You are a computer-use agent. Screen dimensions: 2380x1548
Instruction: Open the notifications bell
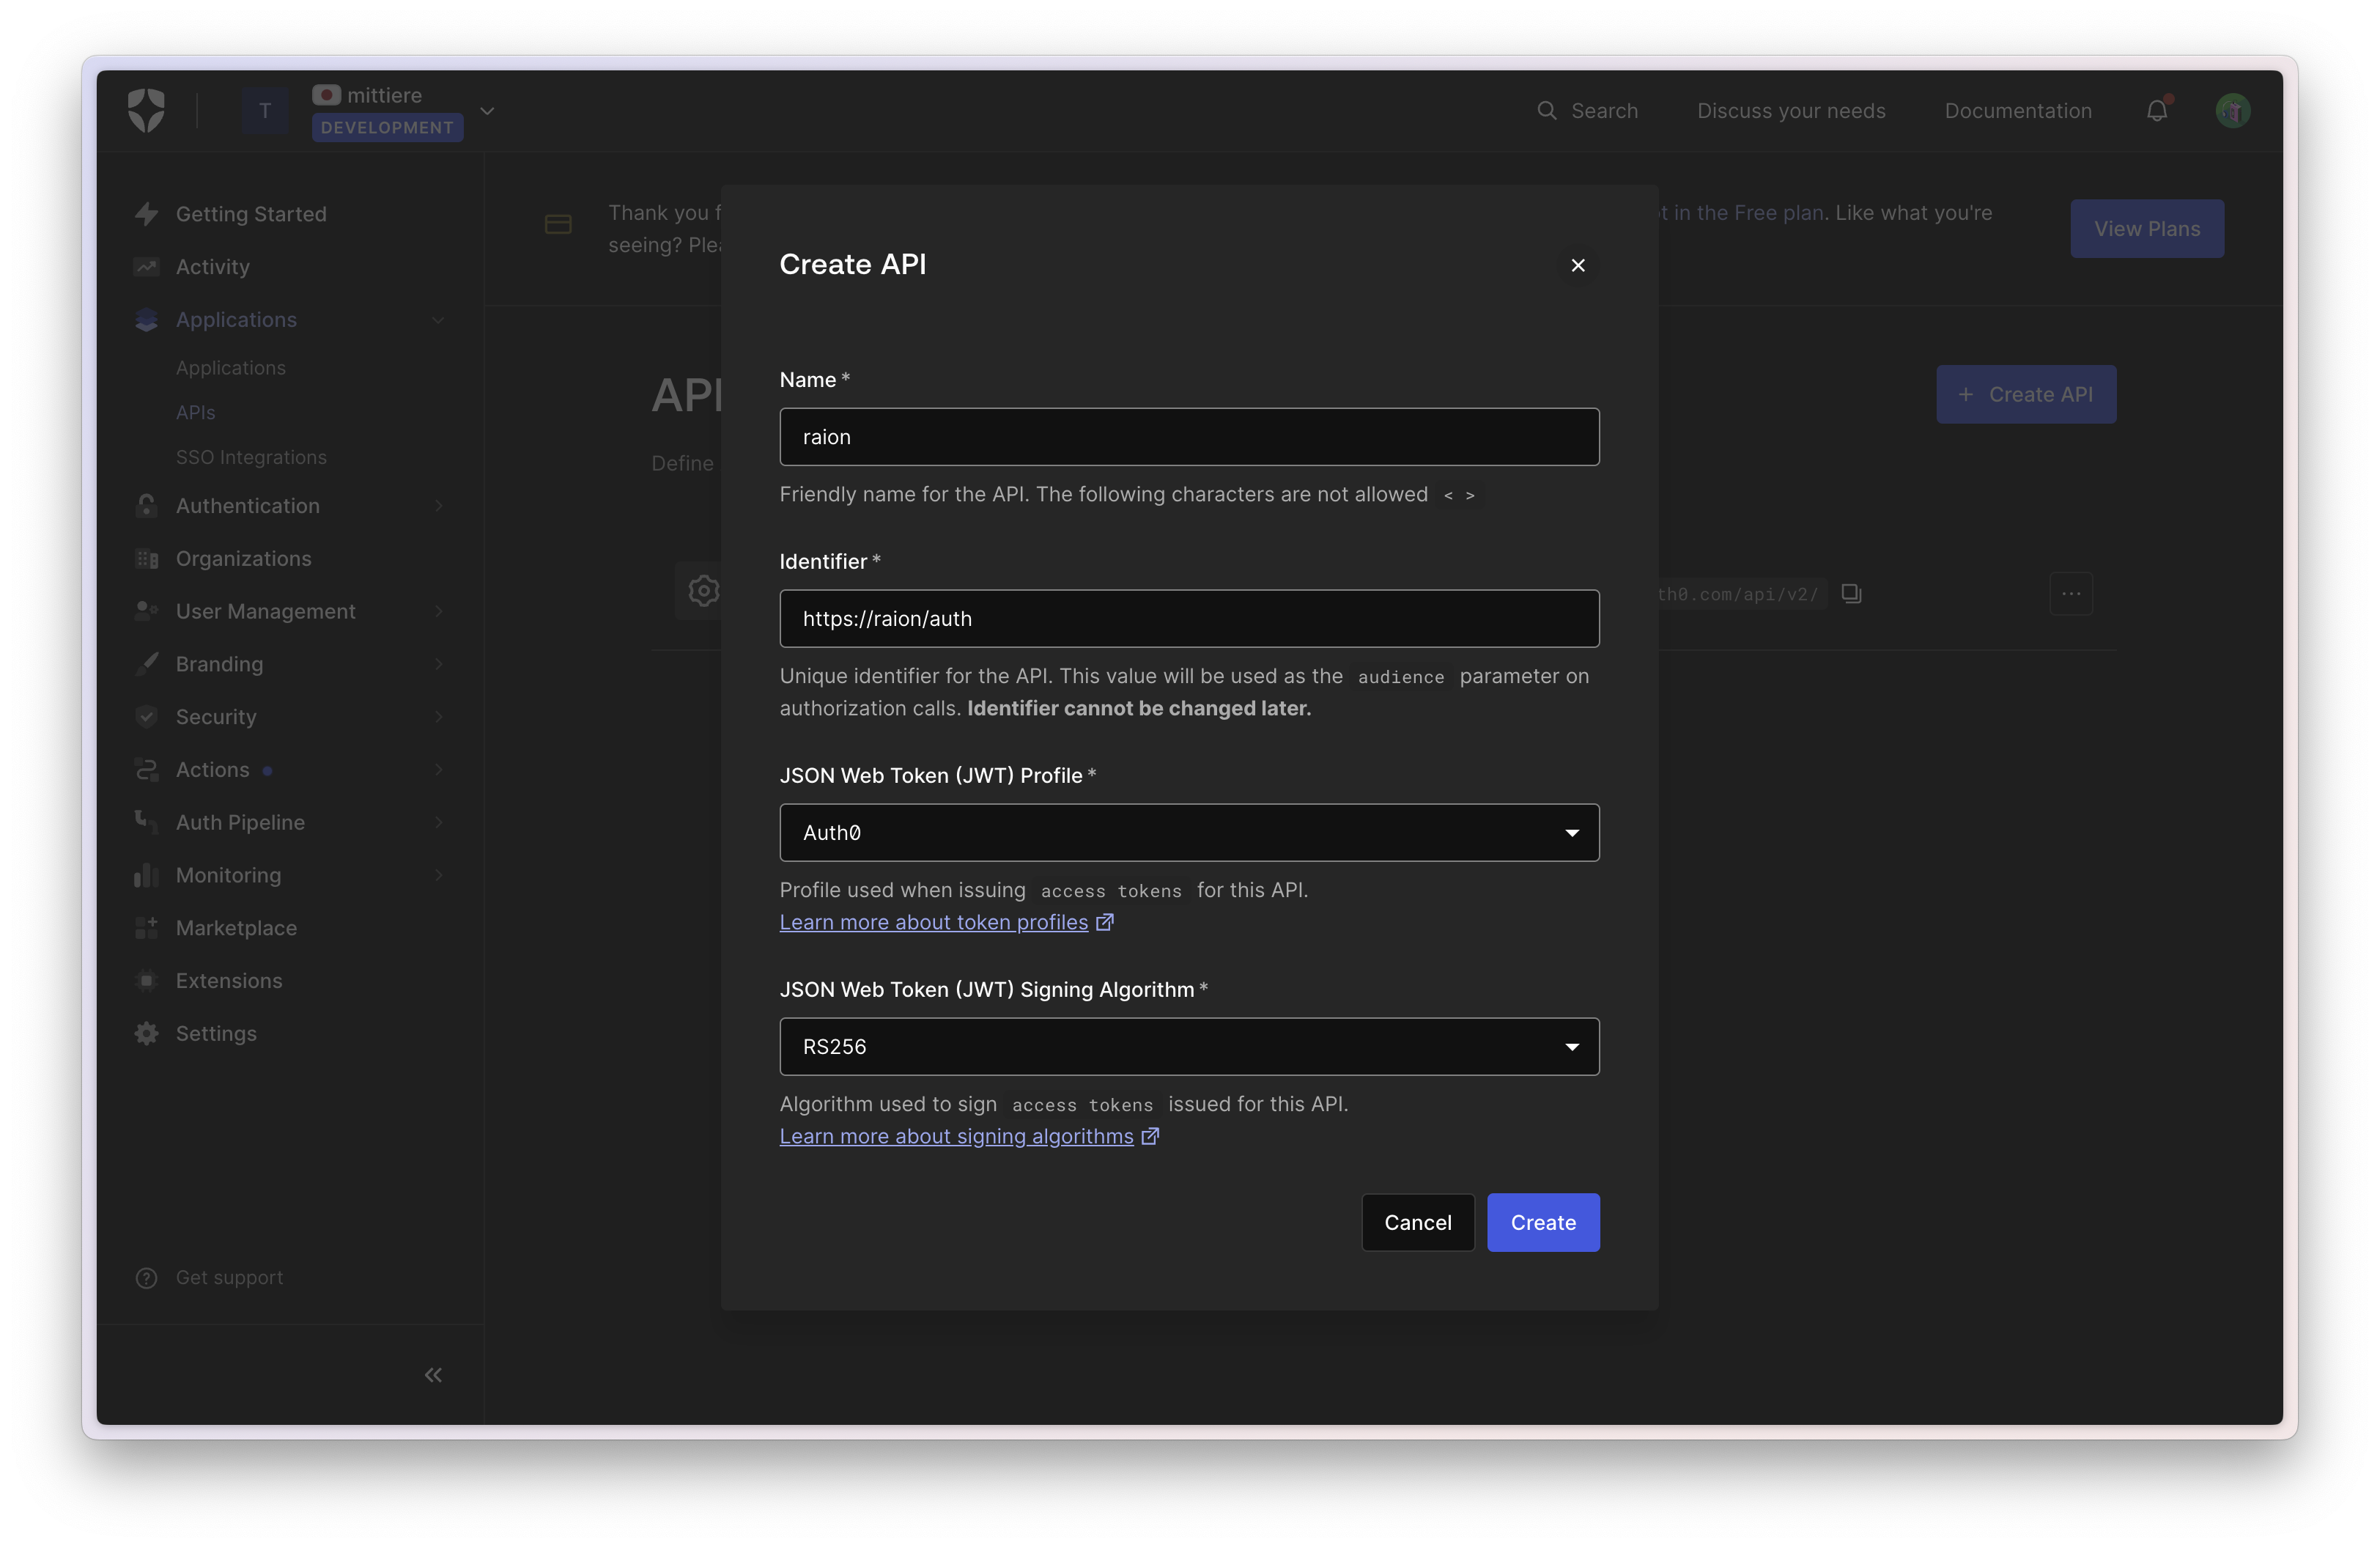[x=2157, y=111]
